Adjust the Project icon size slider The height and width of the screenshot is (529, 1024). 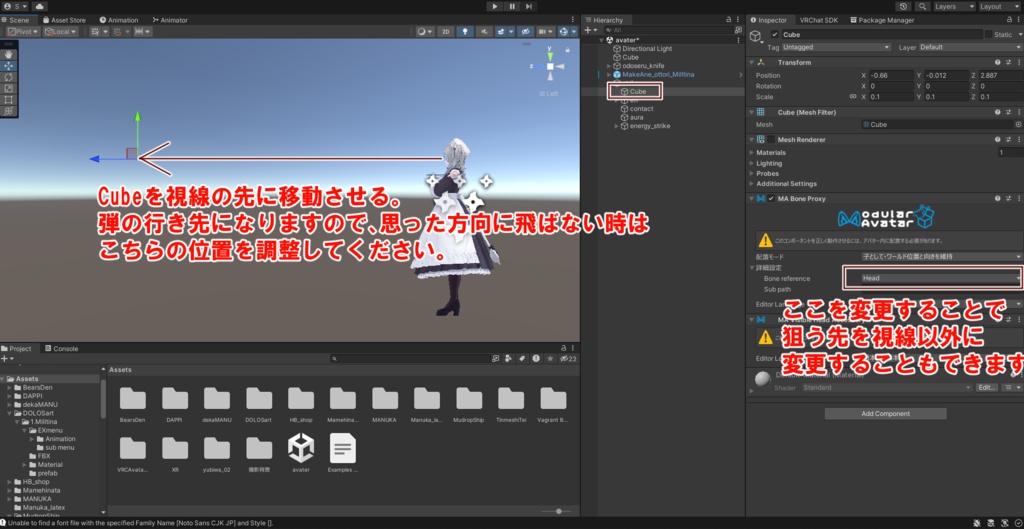tap(557, 511)
